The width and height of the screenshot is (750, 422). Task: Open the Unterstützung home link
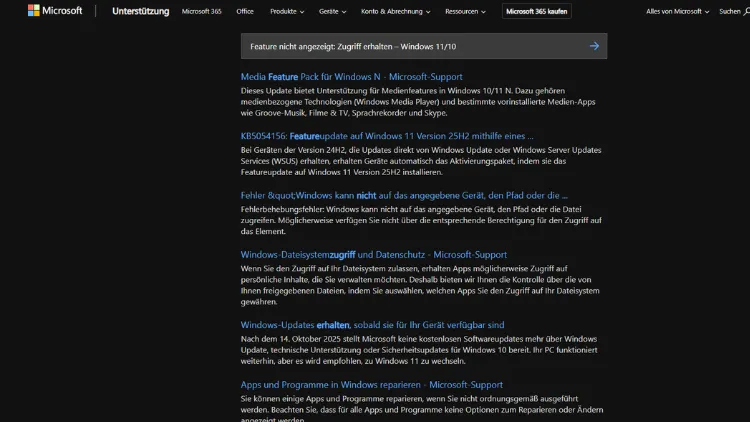(x=140, y=11)
